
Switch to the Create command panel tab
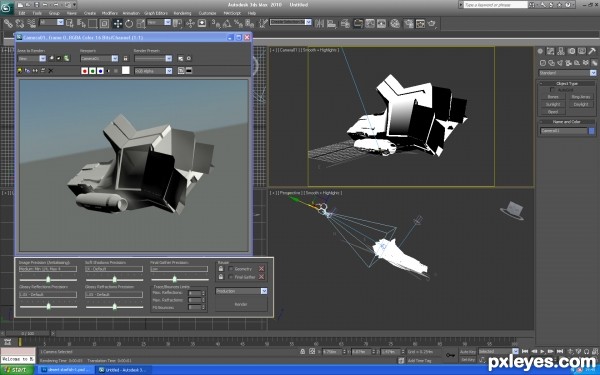pyautogui.click(x=540, y=51)
